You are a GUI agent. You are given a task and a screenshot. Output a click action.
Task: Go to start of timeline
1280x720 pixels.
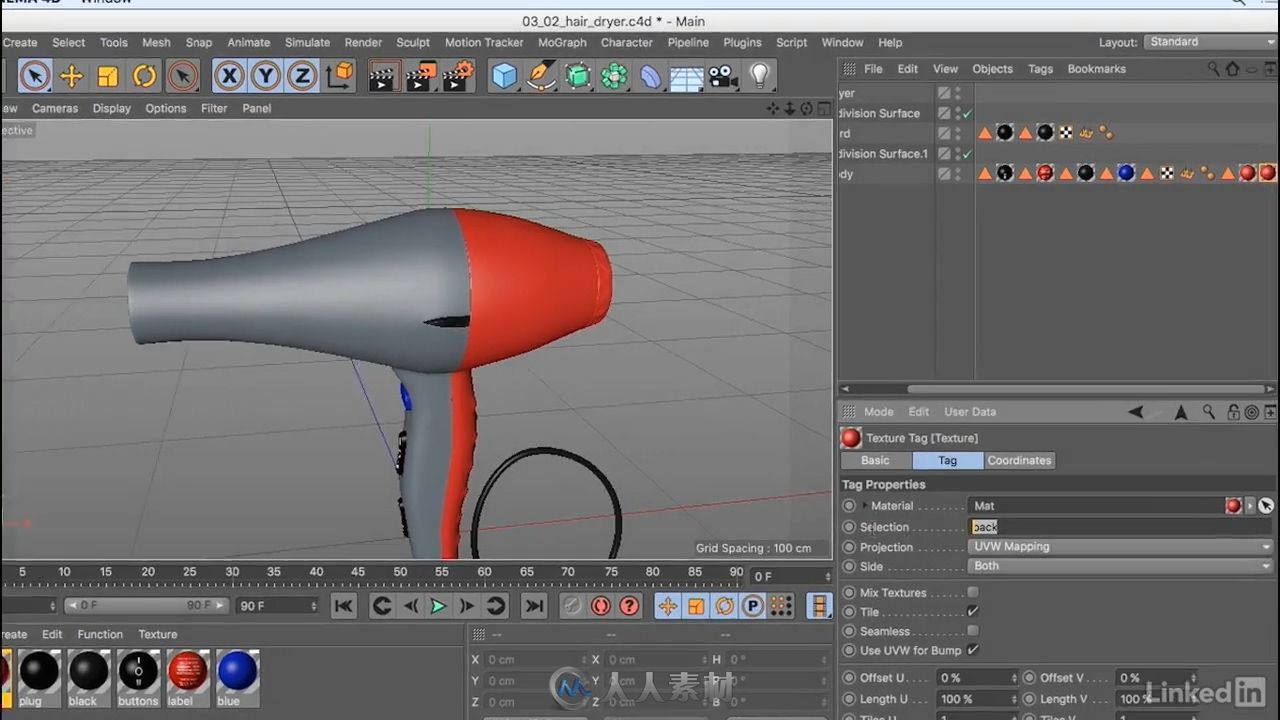tap(343, 605)
